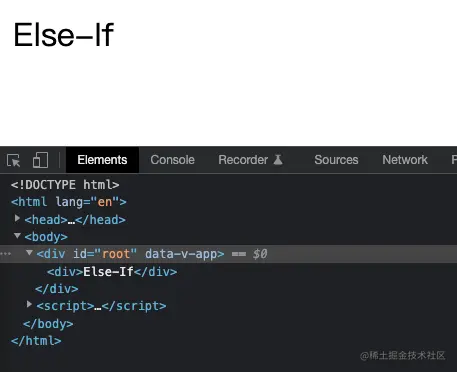Expand the script element arrow
Viewport: 457px width, 372px height.
pyautogui.click(x=29, y=304)
